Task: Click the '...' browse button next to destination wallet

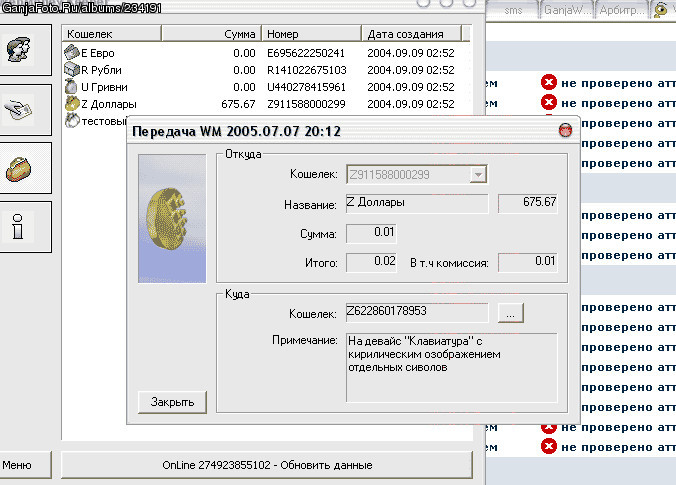Action: click(510, 313)
